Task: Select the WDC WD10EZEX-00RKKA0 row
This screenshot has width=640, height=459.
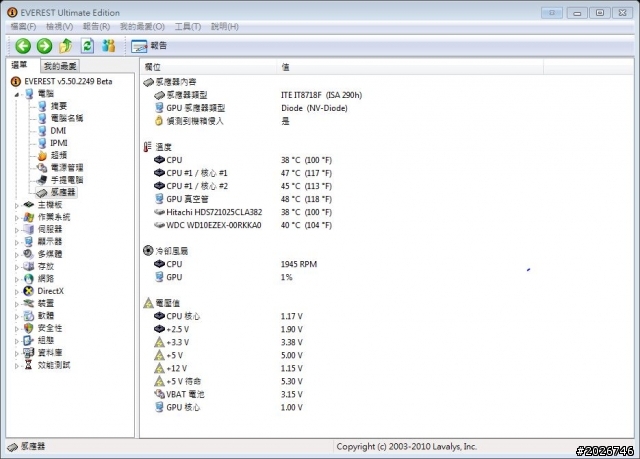Action: pos(243,225)
